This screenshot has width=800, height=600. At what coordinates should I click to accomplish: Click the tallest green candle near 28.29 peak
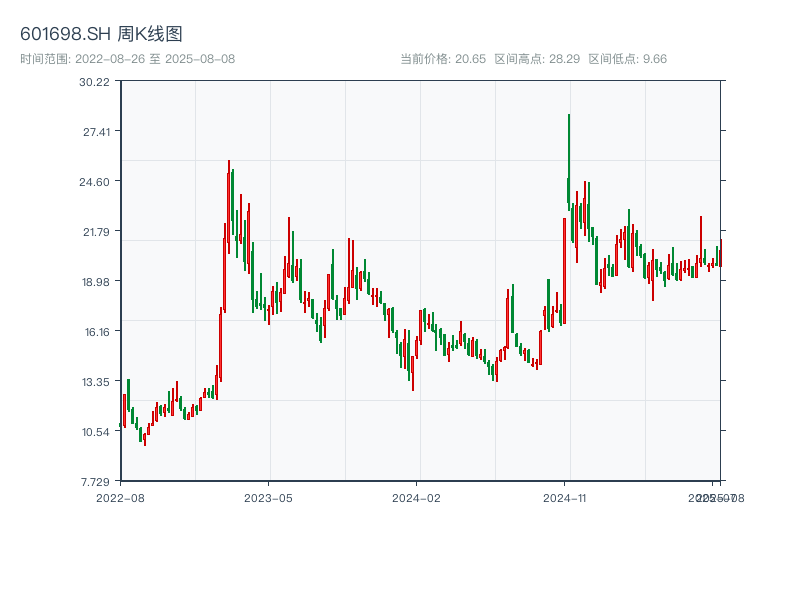click(569, 162)
